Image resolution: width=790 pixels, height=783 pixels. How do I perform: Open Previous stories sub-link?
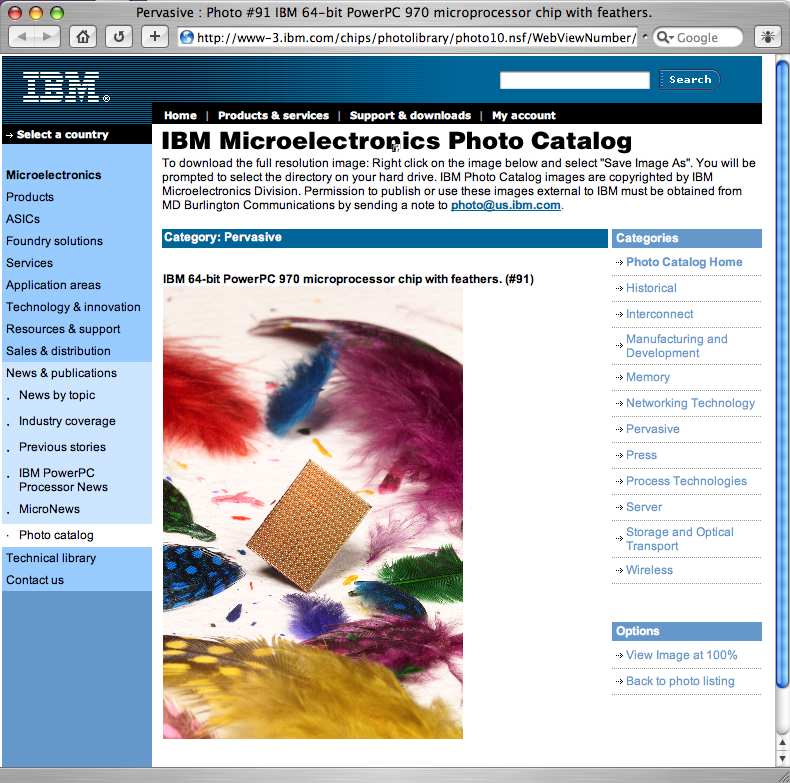62,447
